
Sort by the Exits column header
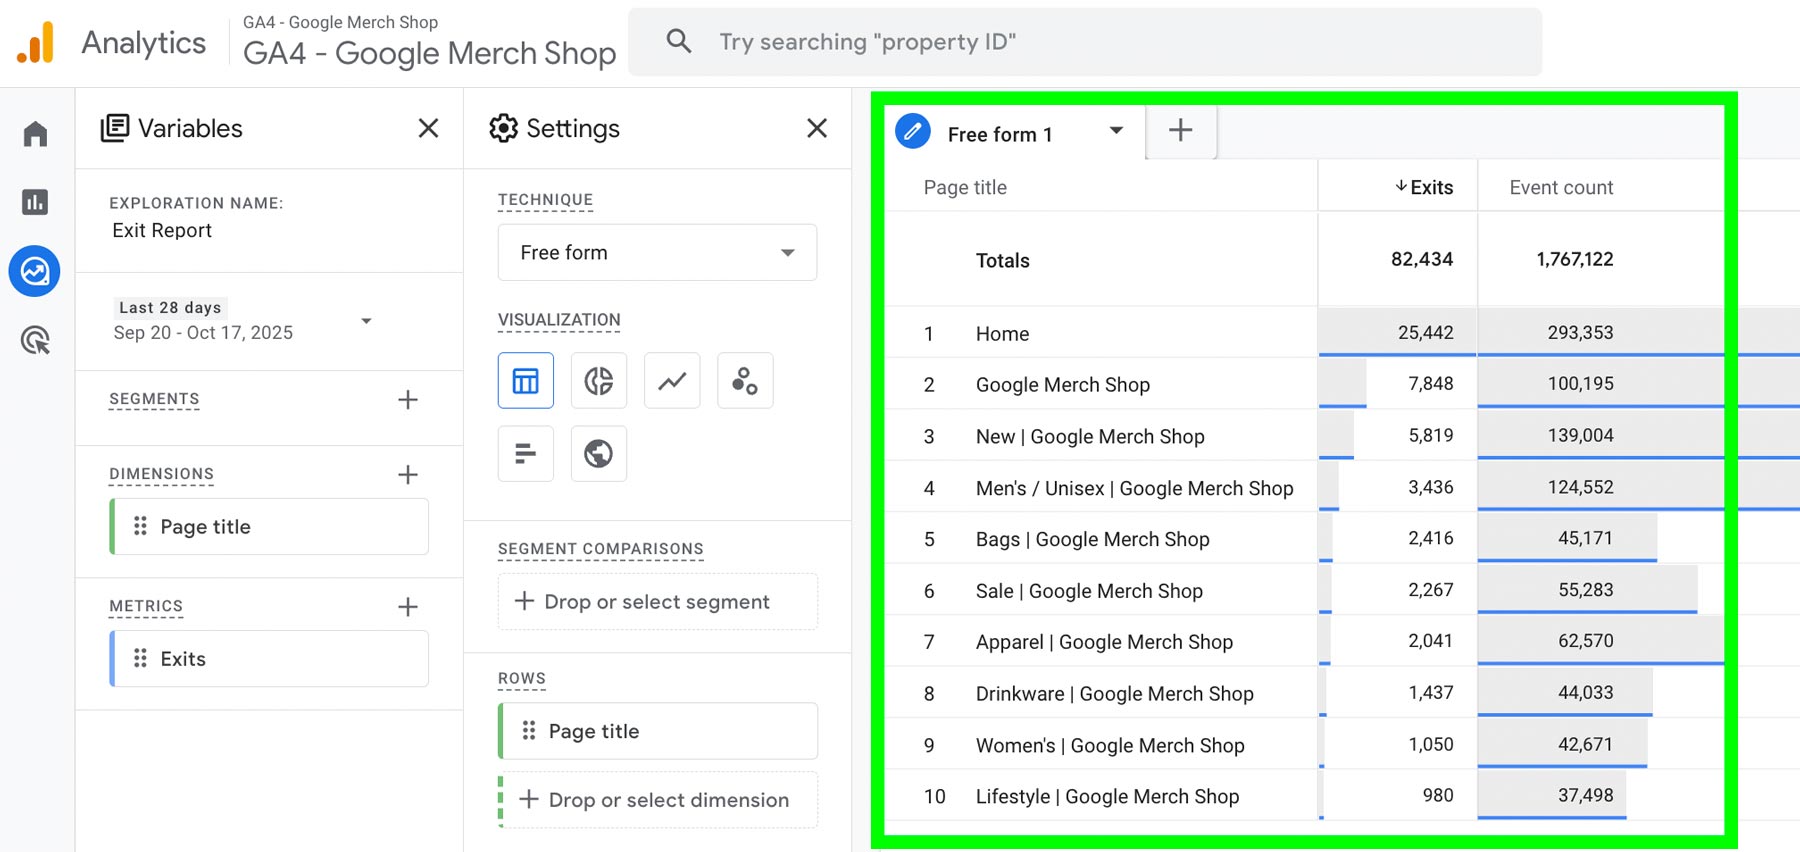[x=1424, y=187]
